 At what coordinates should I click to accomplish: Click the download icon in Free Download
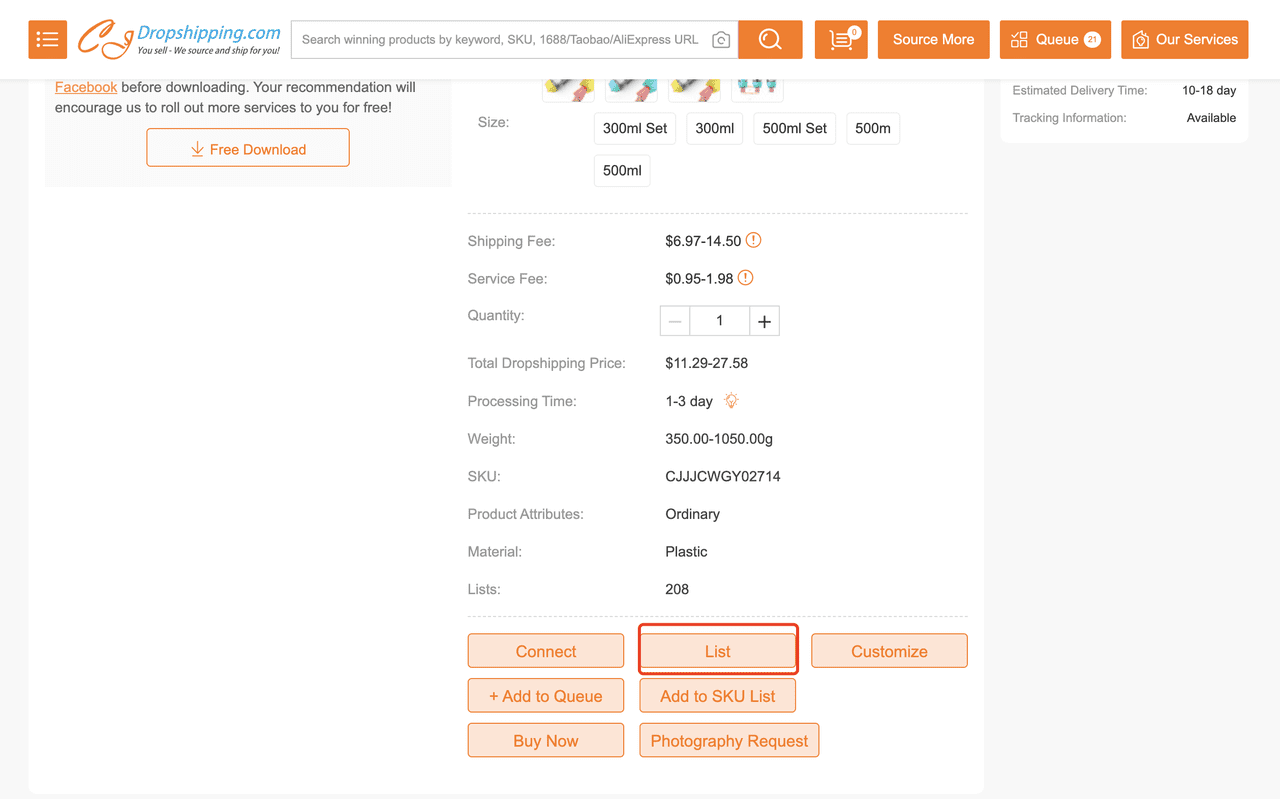pos(197,149)
